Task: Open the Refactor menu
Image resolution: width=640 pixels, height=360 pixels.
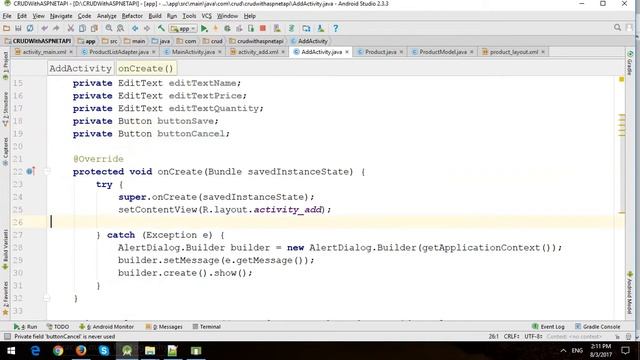Action: click(132, 16)
